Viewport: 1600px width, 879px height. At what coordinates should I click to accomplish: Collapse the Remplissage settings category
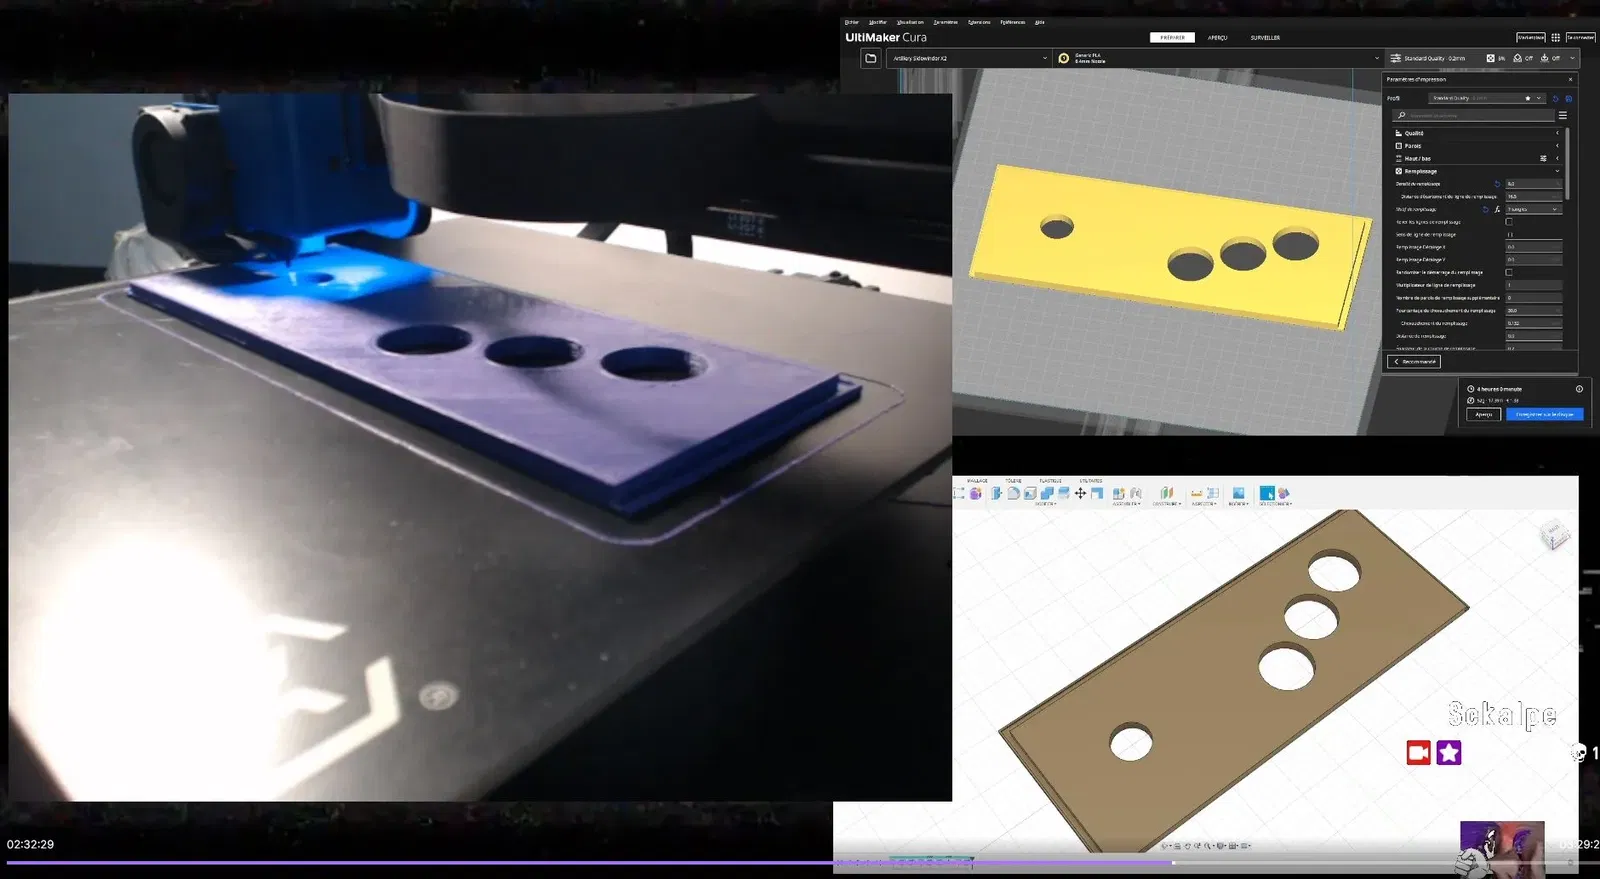coord(1476,171)
